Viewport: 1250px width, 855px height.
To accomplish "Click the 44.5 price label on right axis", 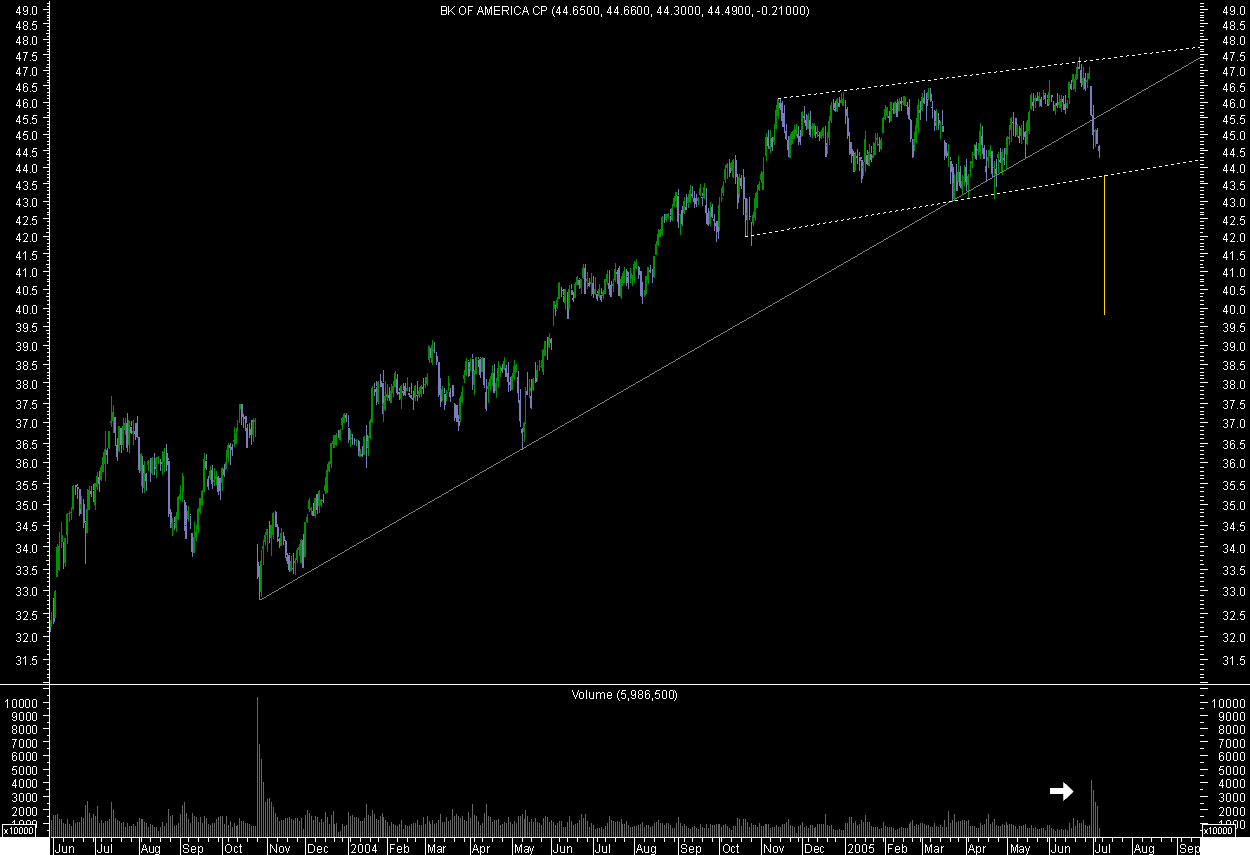I will pyautogui.click(x=1232, y=152).
